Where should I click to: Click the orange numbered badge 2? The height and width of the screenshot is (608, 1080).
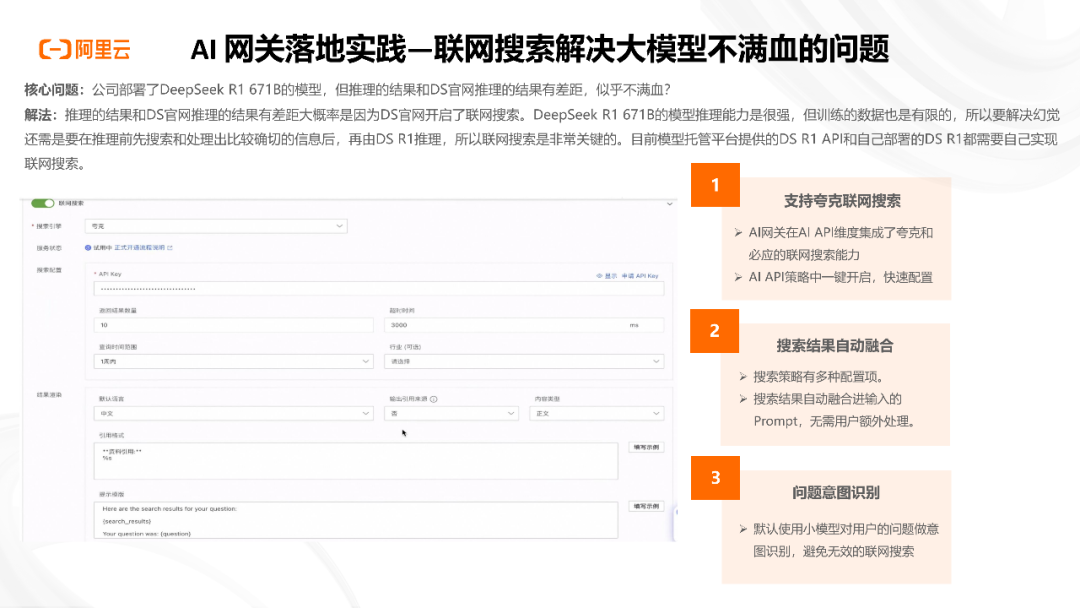pos(715,332)
